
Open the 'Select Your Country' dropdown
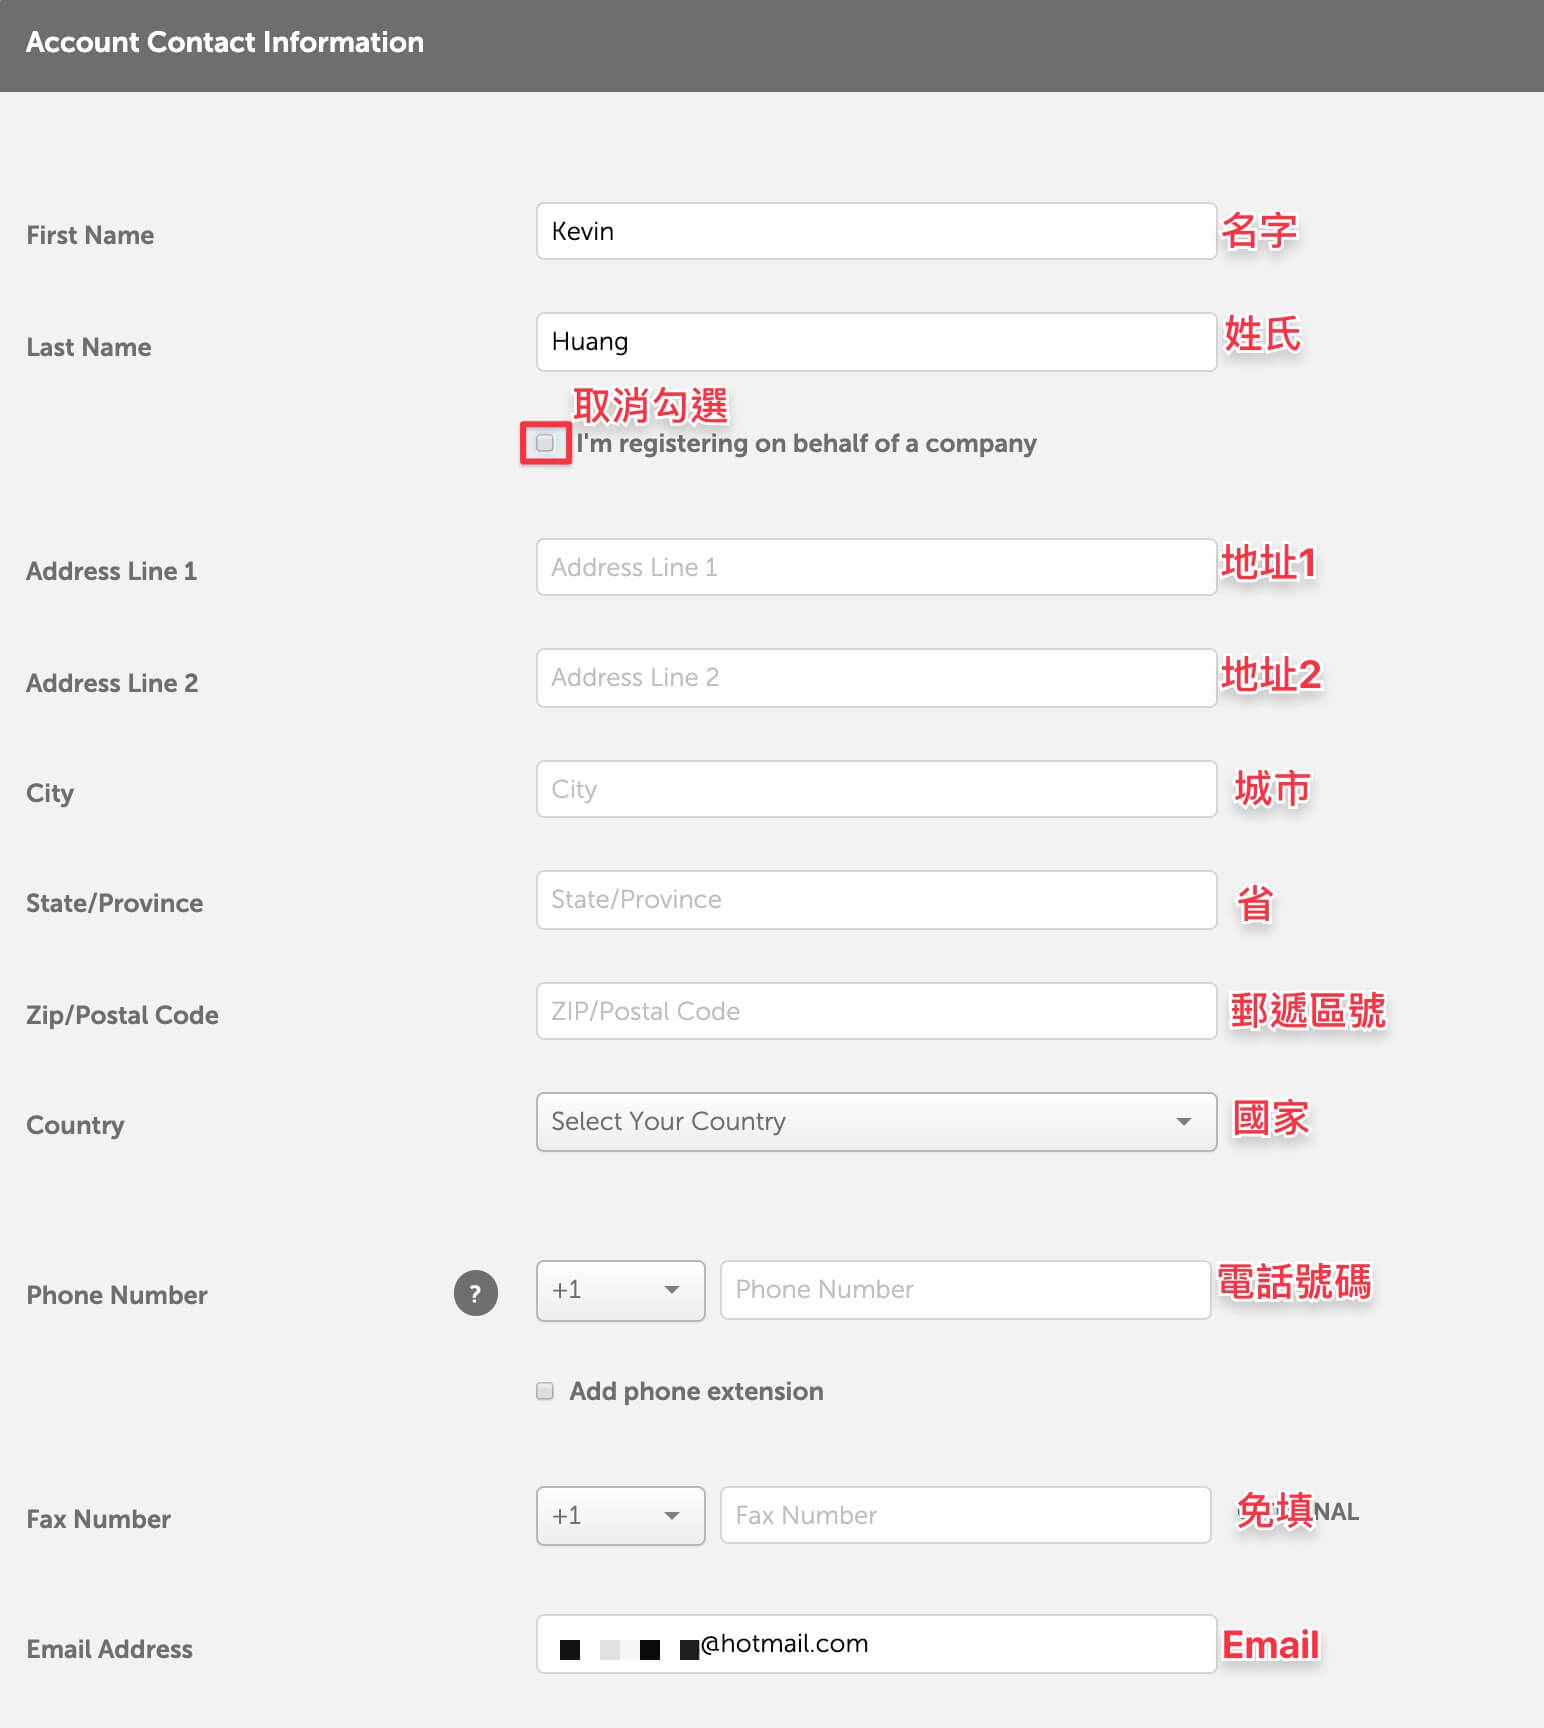[x=876, y=1122]
